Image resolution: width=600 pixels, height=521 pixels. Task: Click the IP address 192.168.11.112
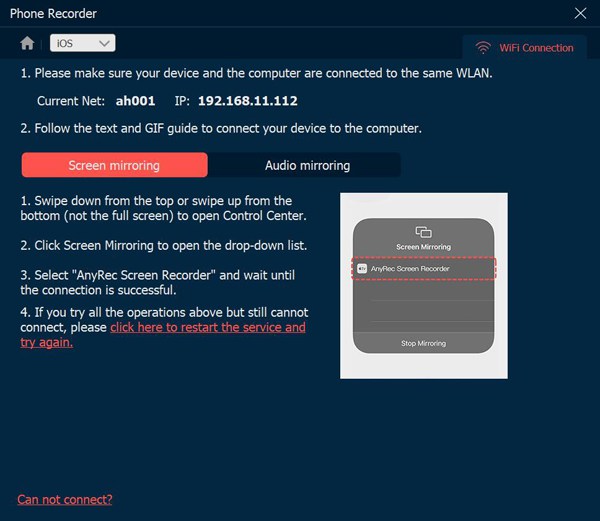click(x=248, y=101)
